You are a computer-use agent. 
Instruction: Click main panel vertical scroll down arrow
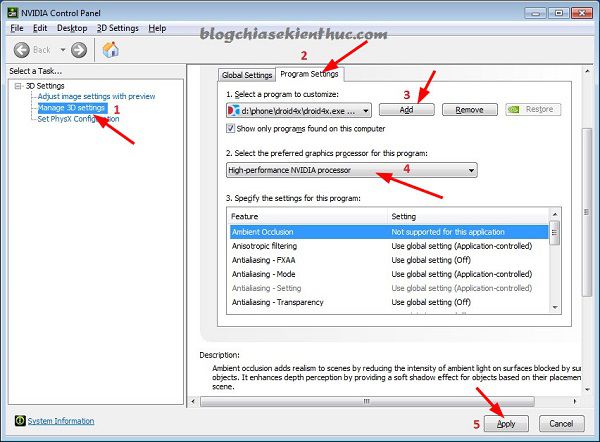coord(587,390)
